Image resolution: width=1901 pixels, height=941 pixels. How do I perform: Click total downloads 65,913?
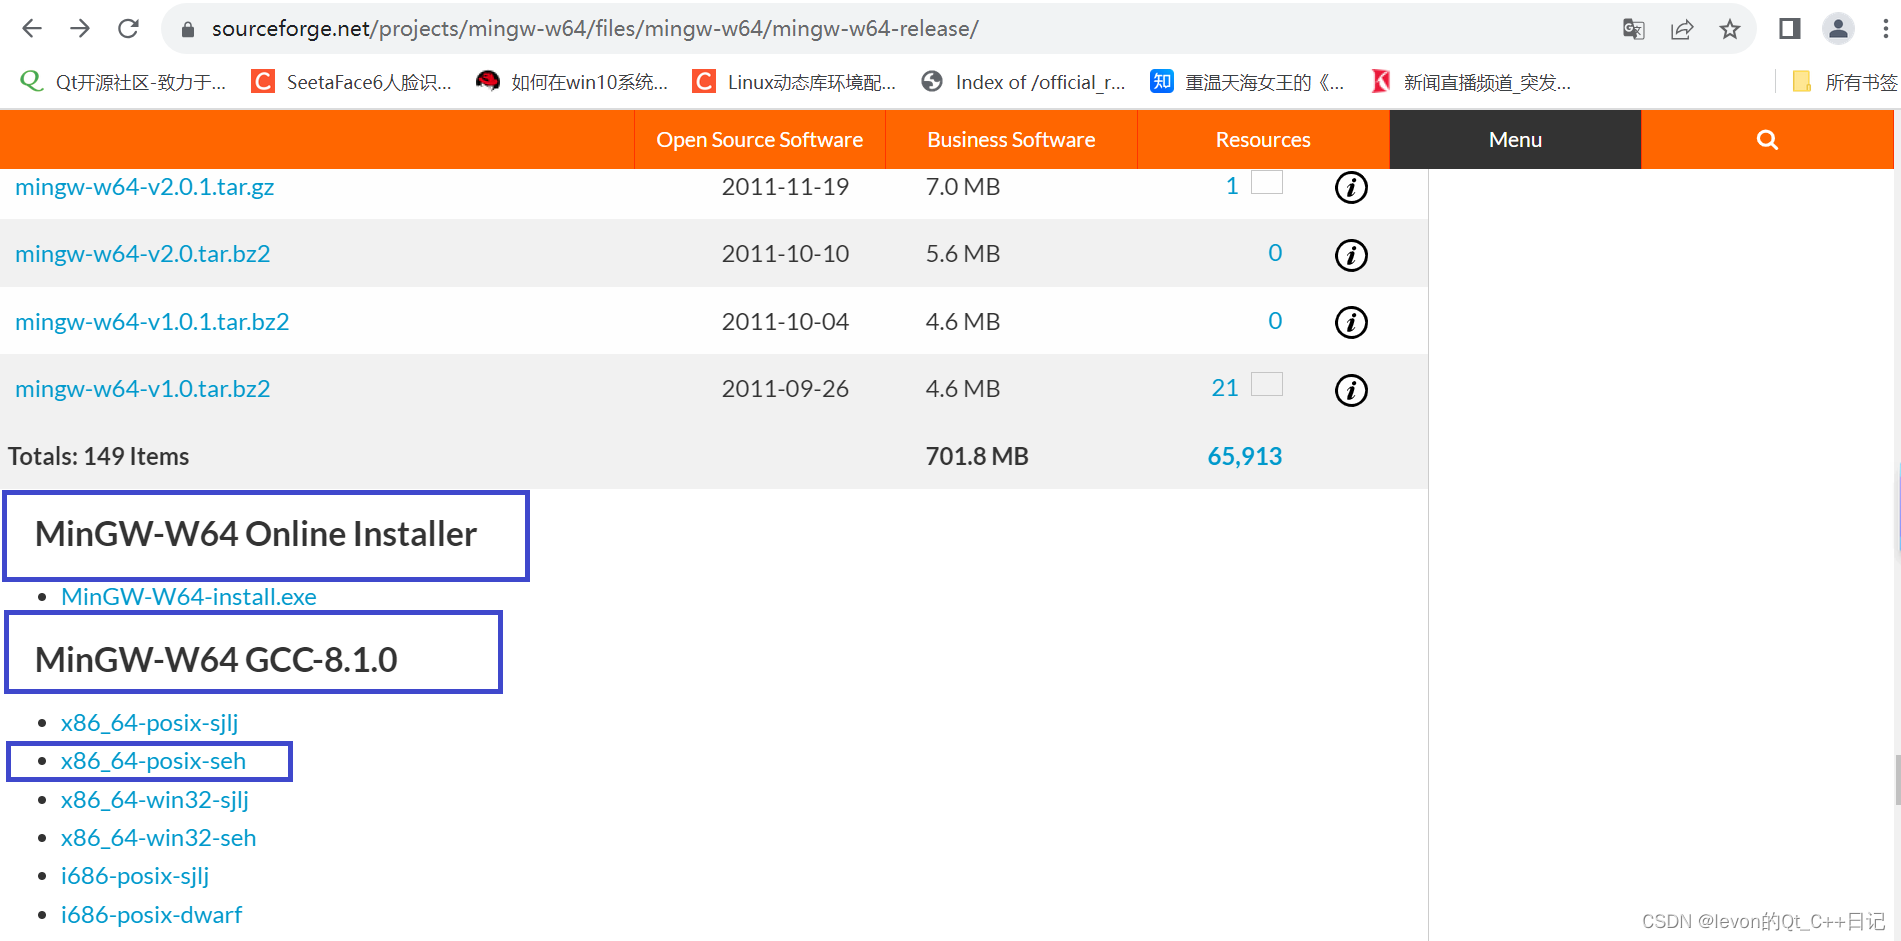pyautogui.click(x=1244, y=457)
